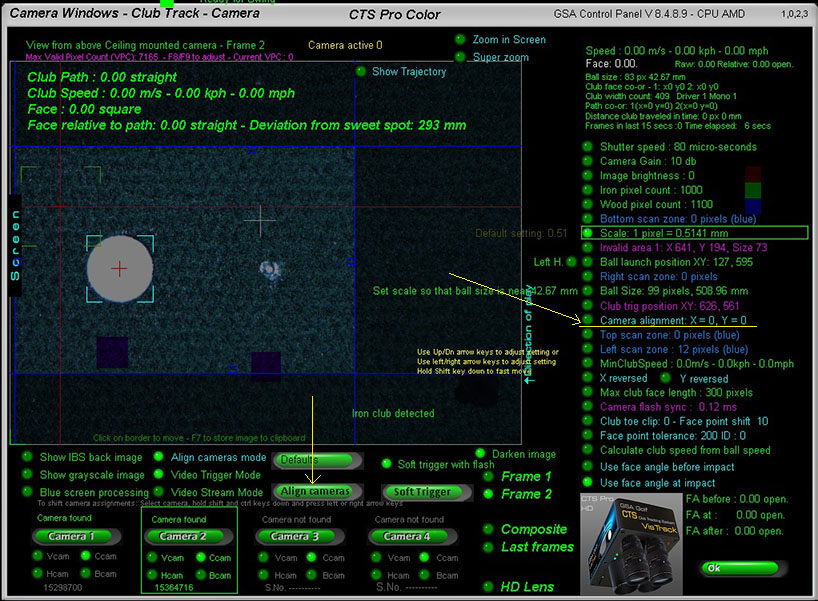Click the green color swatch
Image resolution: width=818 pixels, height=601 pixels.
753,190
